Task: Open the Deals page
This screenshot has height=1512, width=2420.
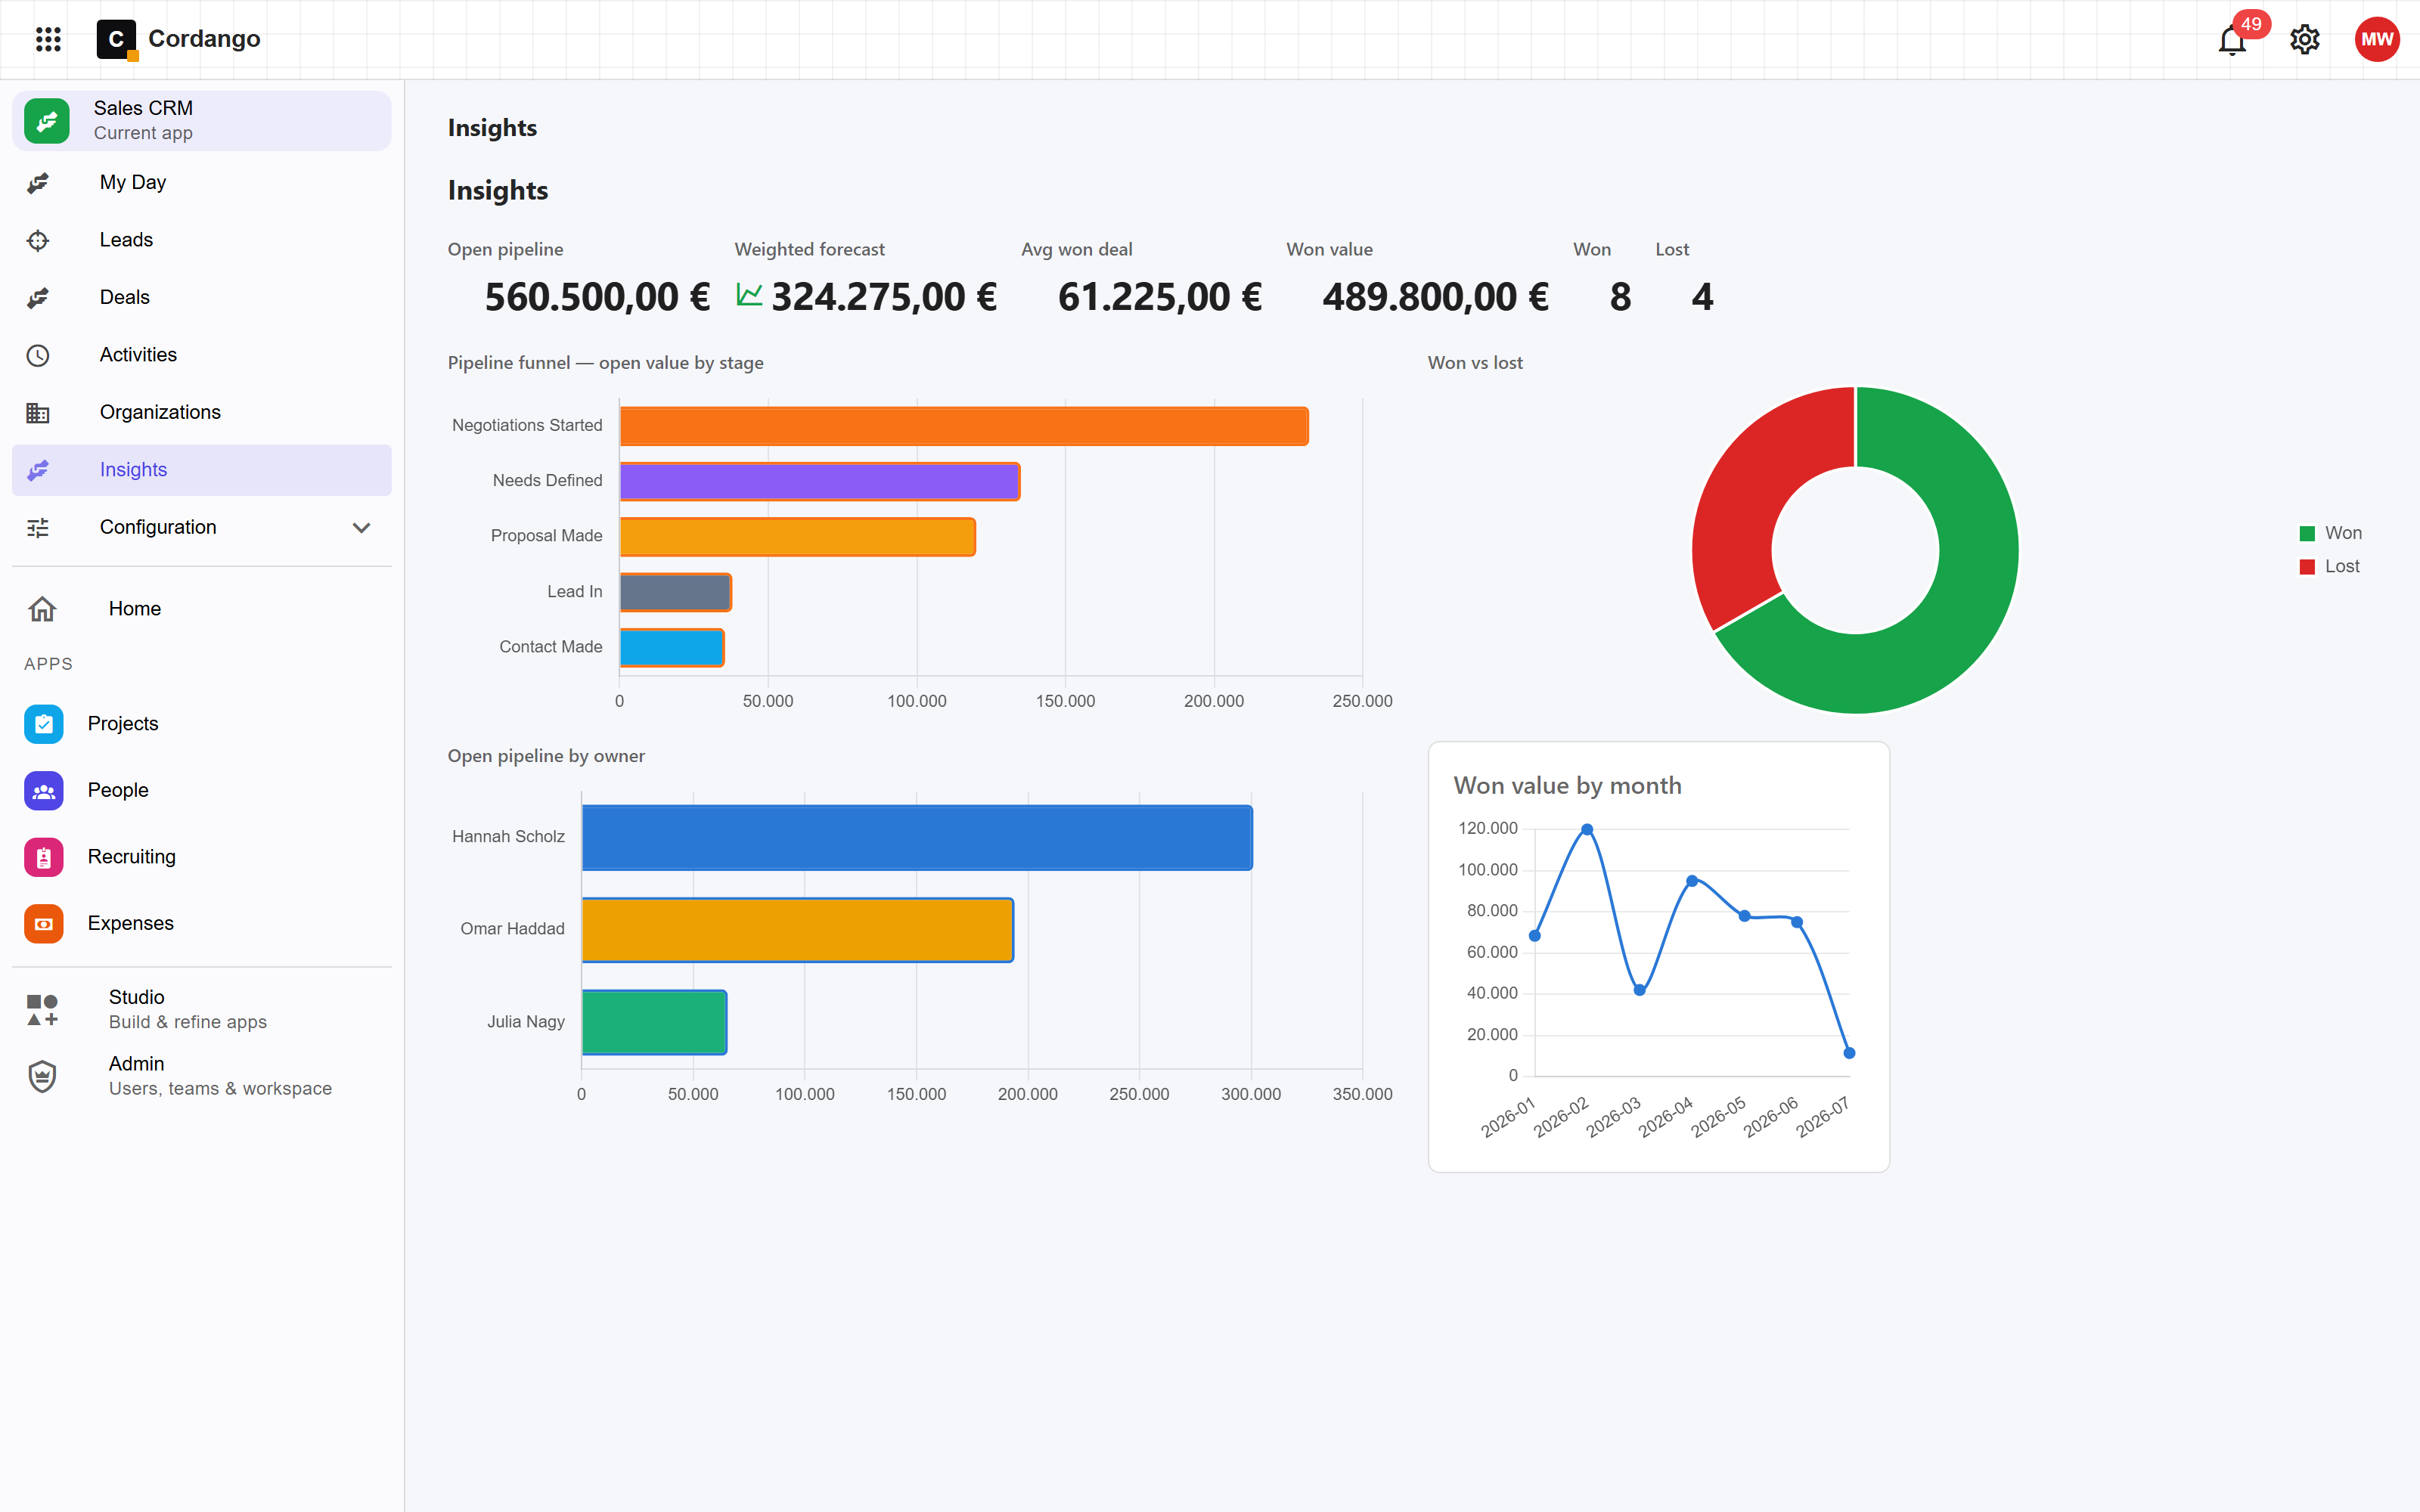Action: tap(201, 298)
